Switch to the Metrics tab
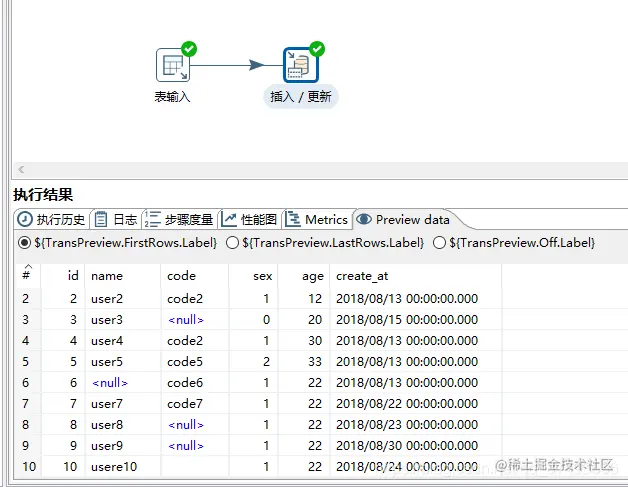 pos(317,219)
